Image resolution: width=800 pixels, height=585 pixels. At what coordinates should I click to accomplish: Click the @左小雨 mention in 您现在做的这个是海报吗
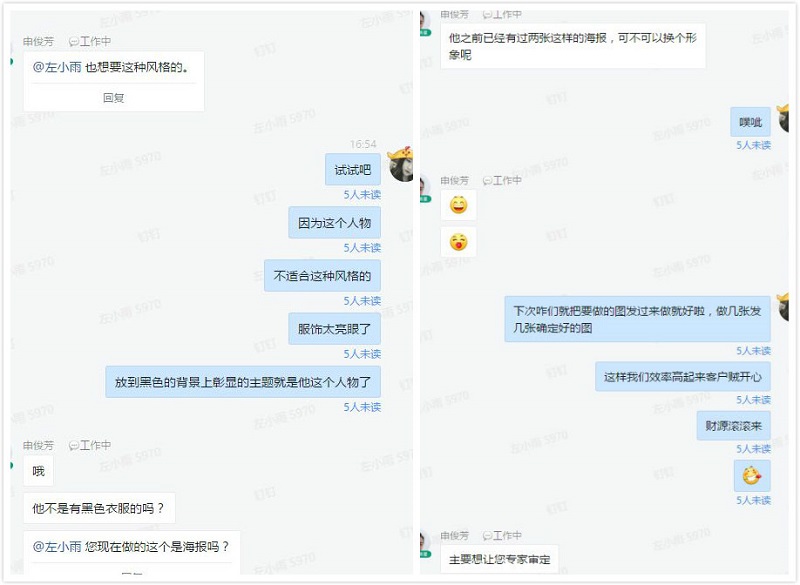57,547
